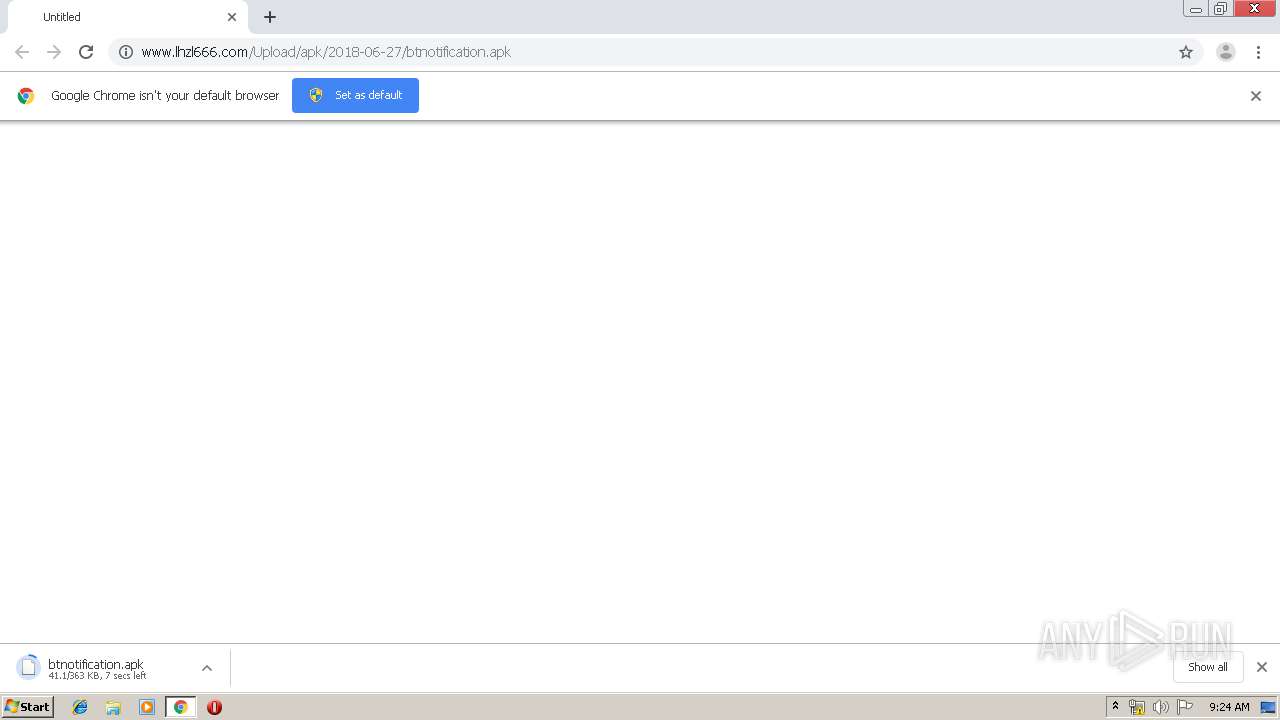
Task: Open the red Opera-style taskbar icon
Action: point(214,707)
